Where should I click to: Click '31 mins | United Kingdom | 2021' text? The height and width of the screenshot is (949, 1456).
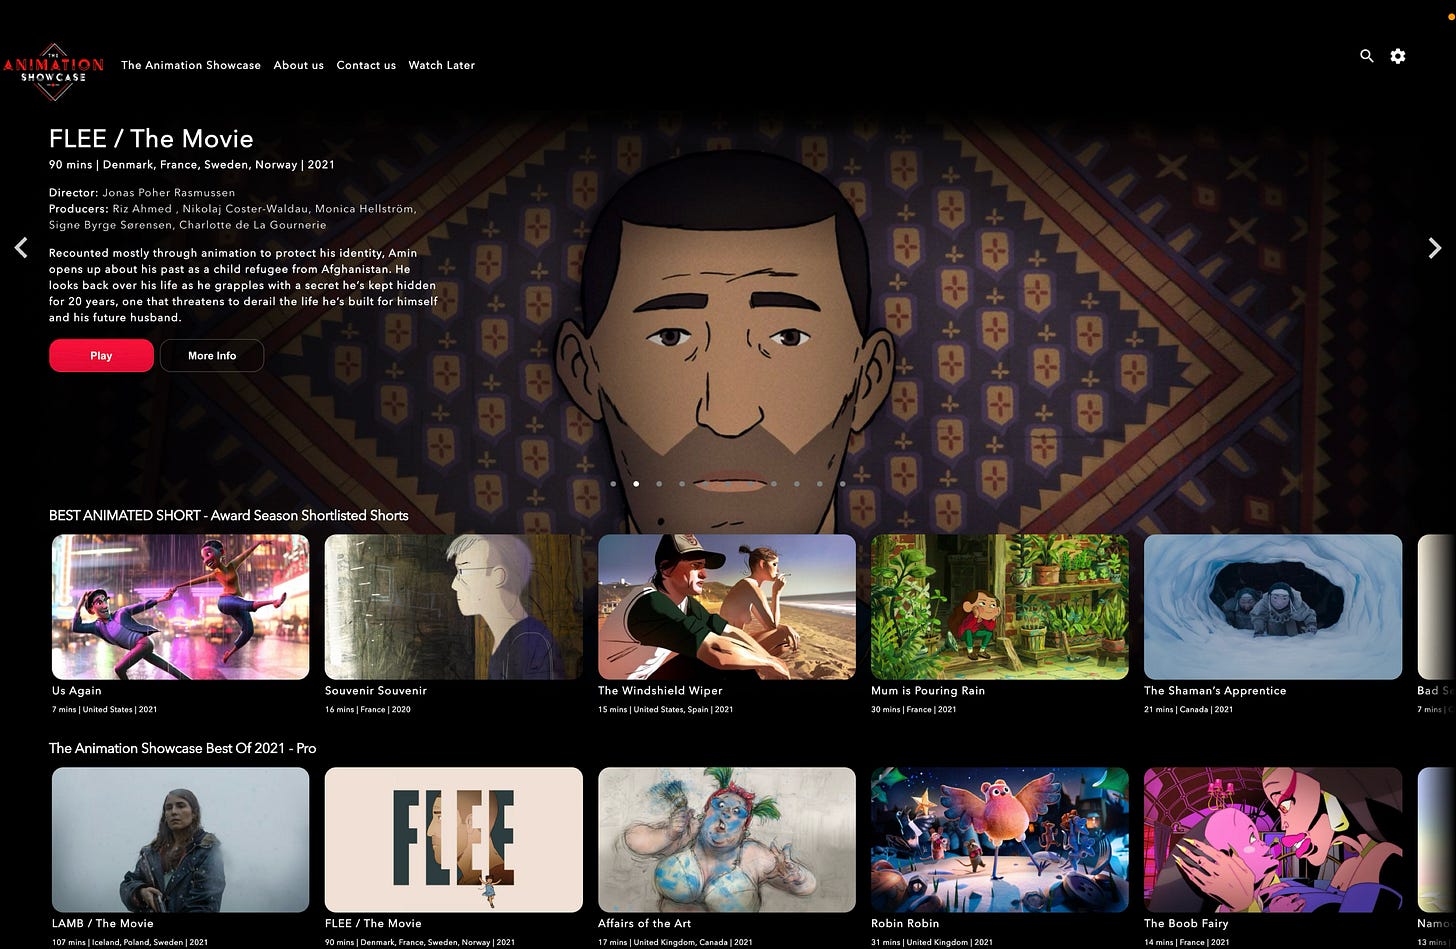pos(932,942)
